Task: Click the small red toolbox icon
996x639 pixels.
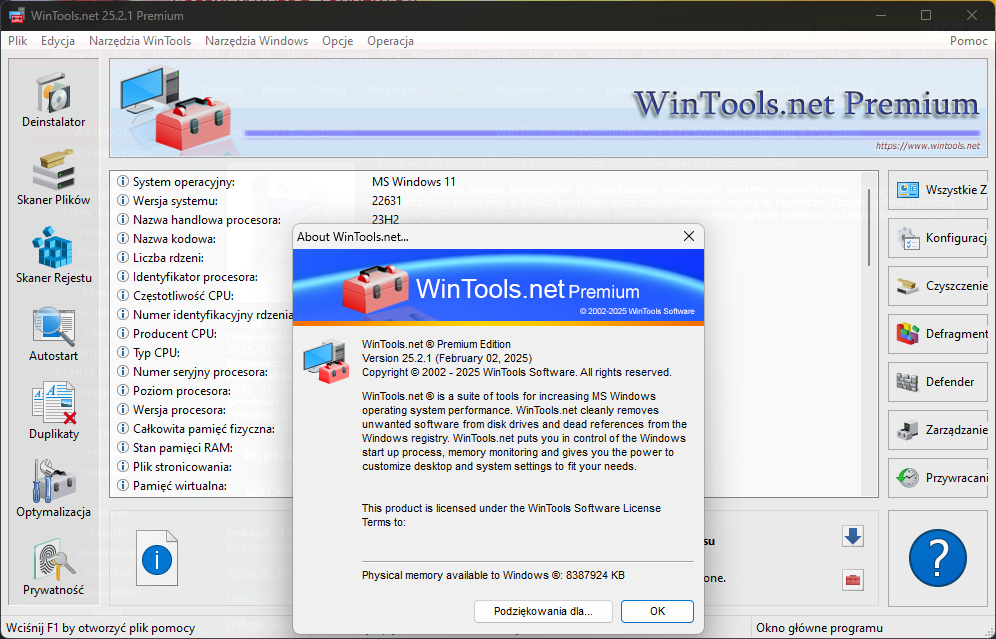Action: (852, 579)
